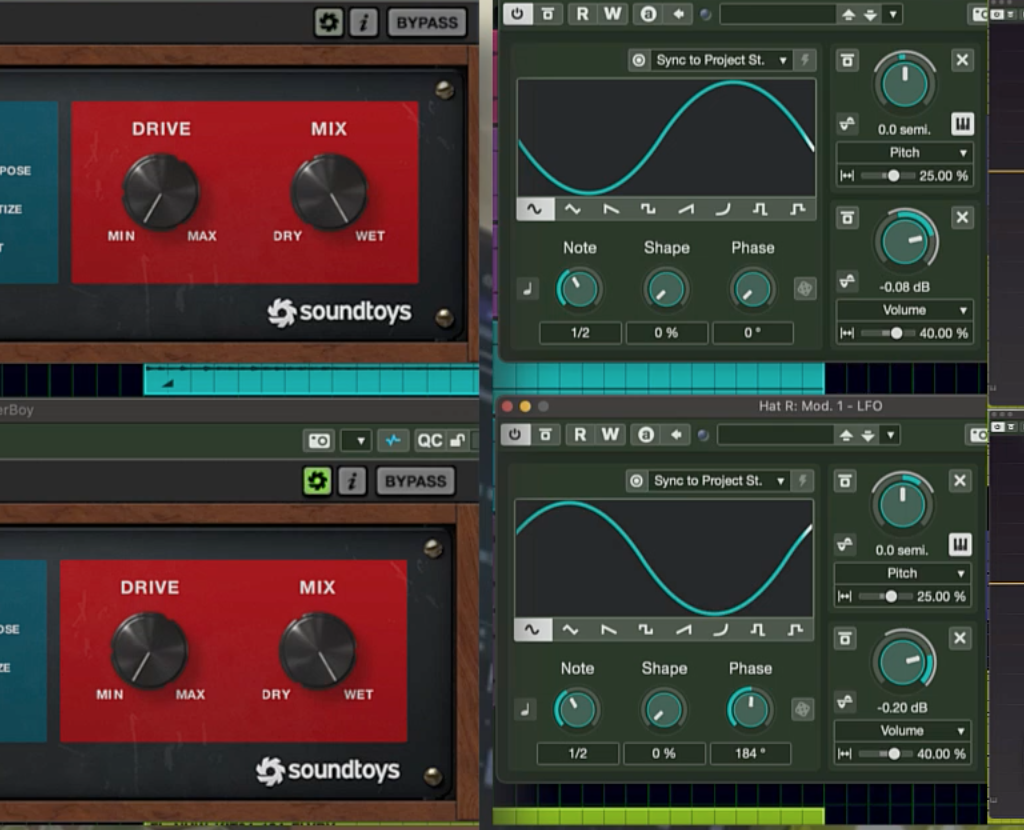Click the yellow minimize button of Hat R LFO window
Viewport: 1024px width, 830px height.
[x=525, y=406]
